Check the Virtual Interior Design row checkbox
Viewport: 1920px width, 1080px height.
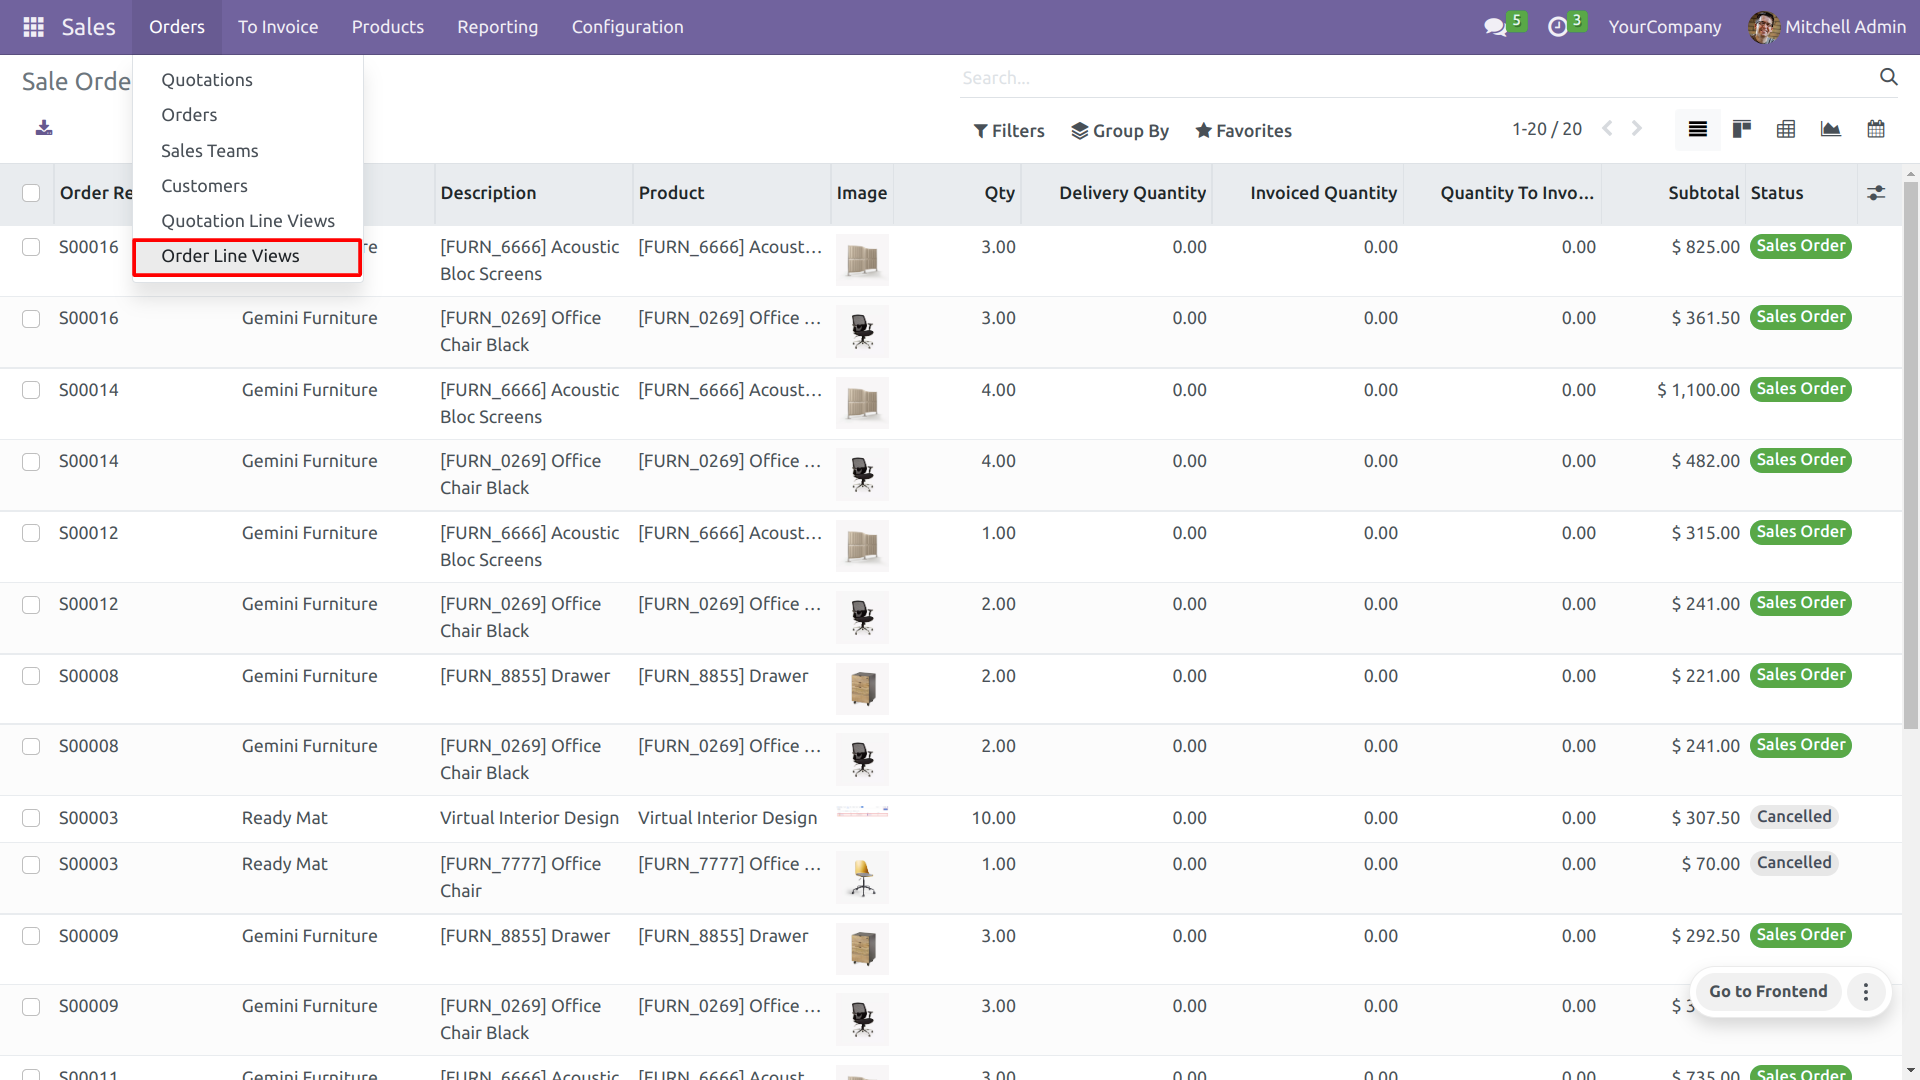click(x=31, y=818)
